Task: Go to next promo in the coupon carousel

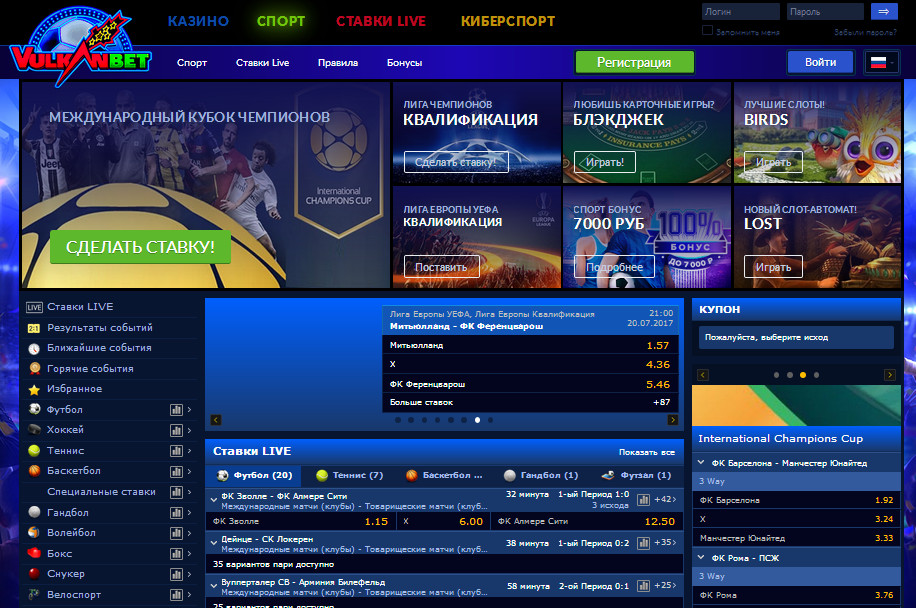Action: pos(889,375)
